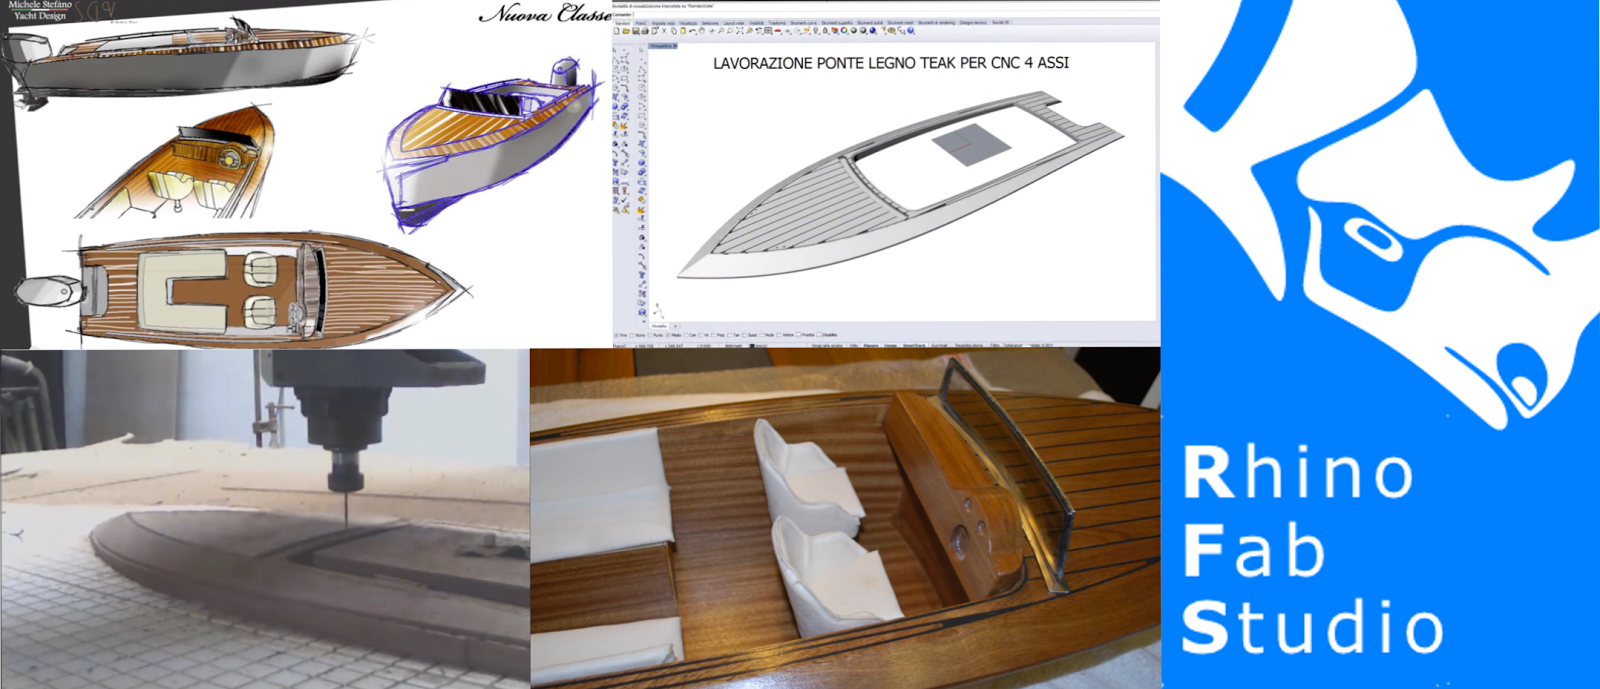
Task: Click the Print icon in the Standard toolbar
Action: tap(645, 31)
